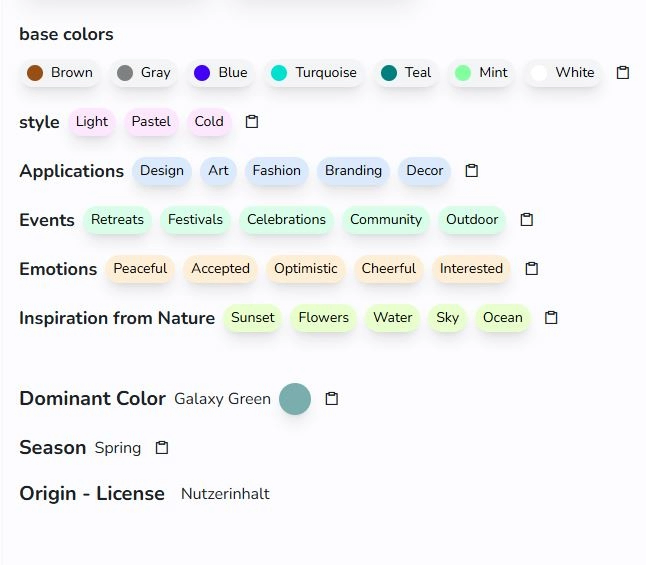Select the Sunset nature tag
The image size is (646, 565).
pos(253,318)
